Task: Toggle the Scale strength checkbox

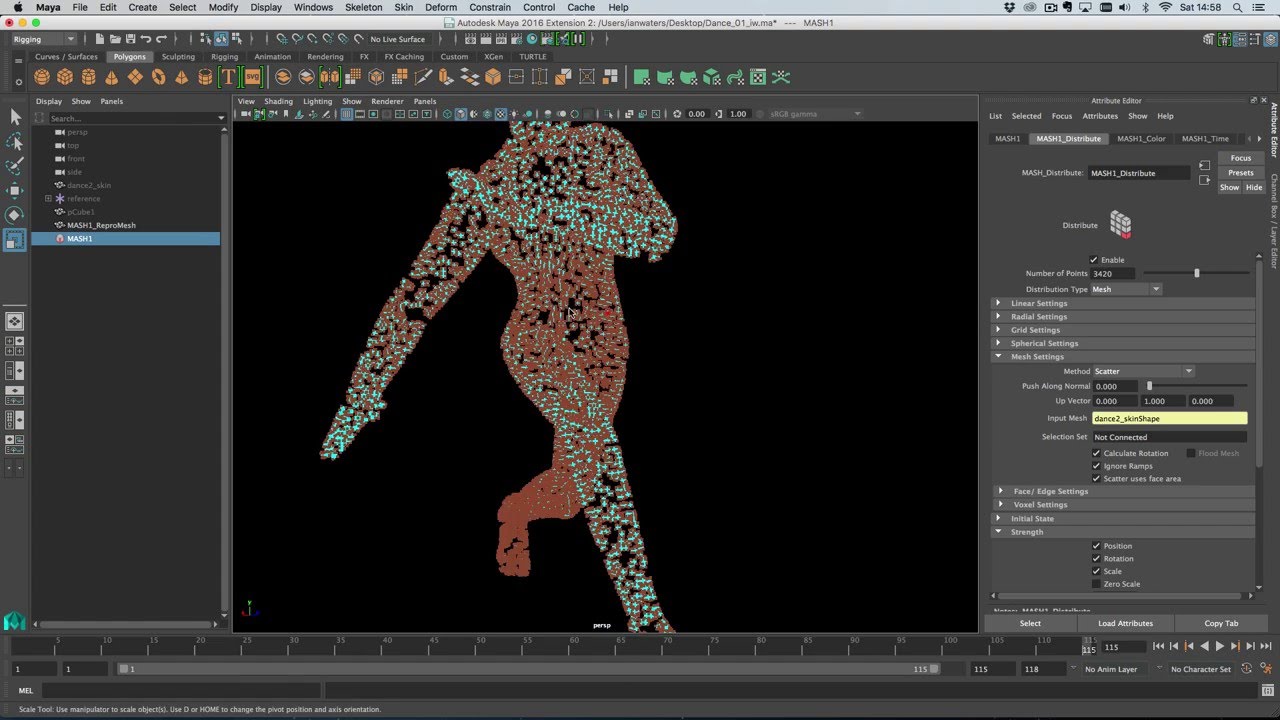Action: click(1096, 571)
